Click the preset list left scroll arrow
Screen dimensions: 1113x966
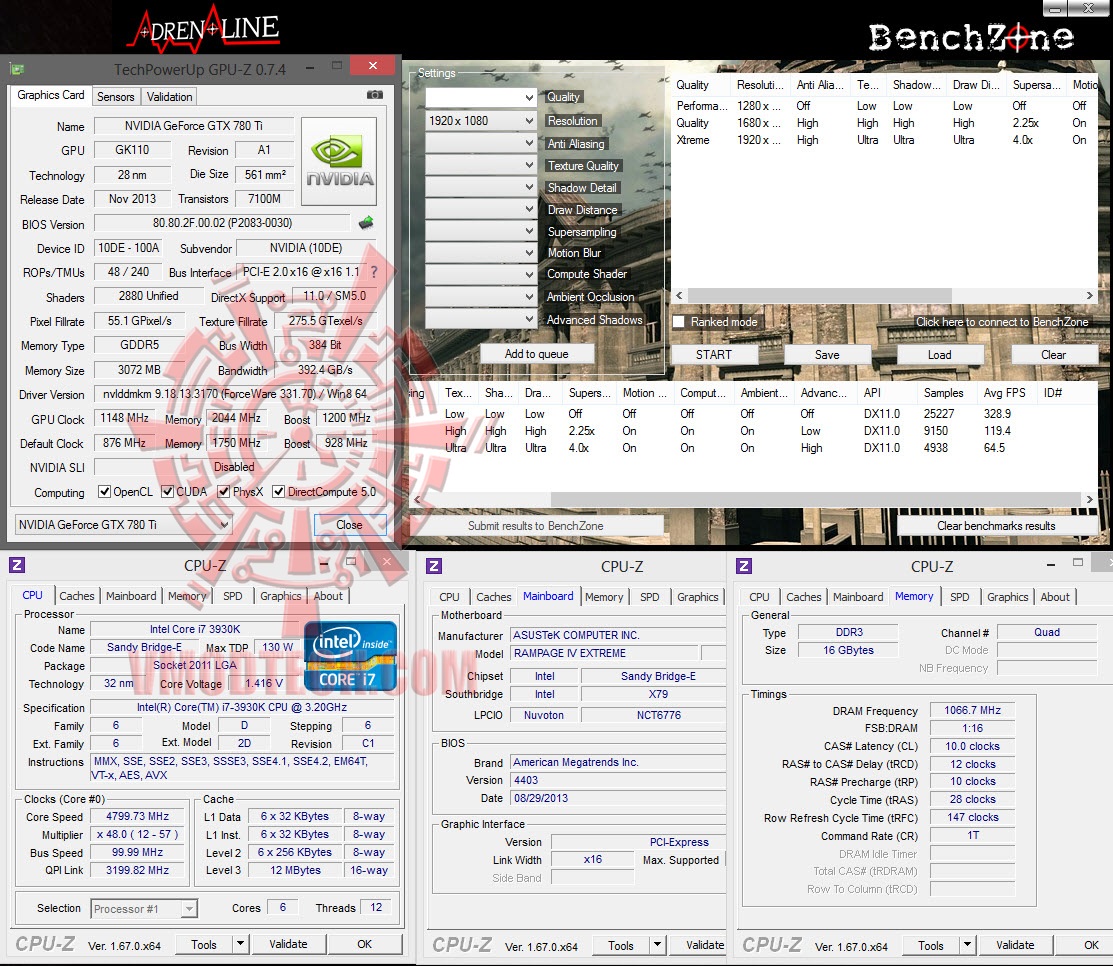click(679, 295)
